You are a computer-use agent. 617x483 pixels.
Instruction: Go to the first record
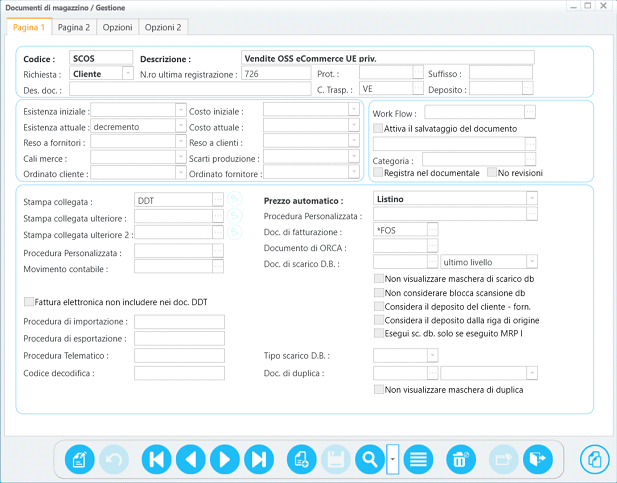point(156,459)
